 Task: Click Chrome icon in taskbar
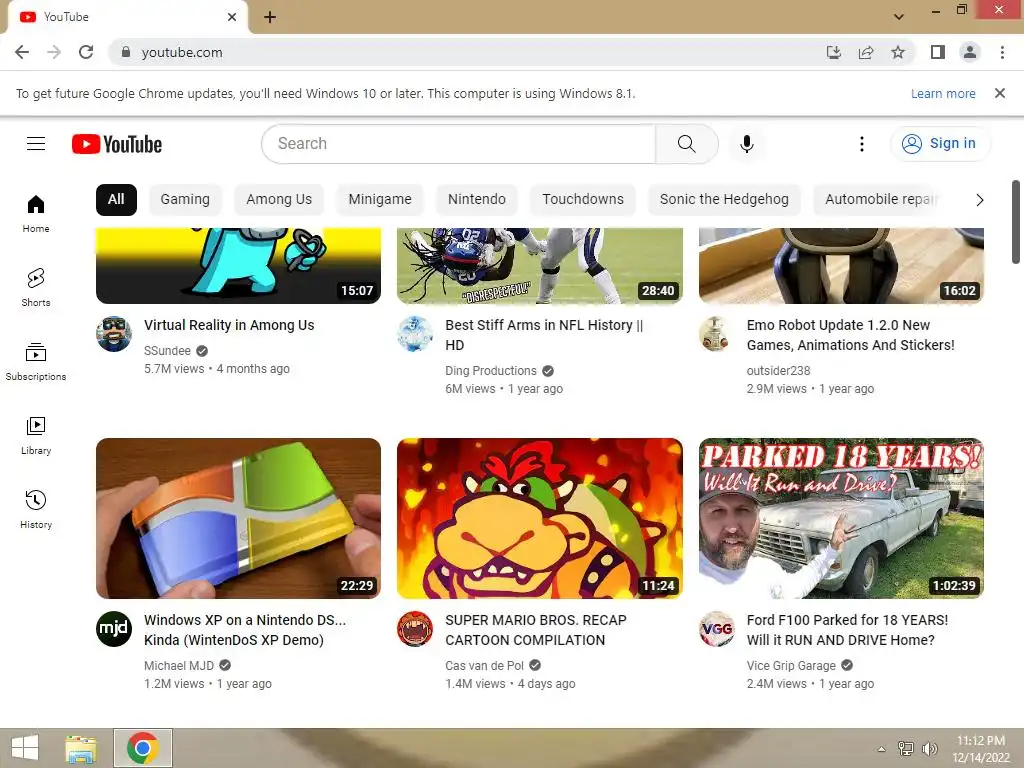click(143, 748)
